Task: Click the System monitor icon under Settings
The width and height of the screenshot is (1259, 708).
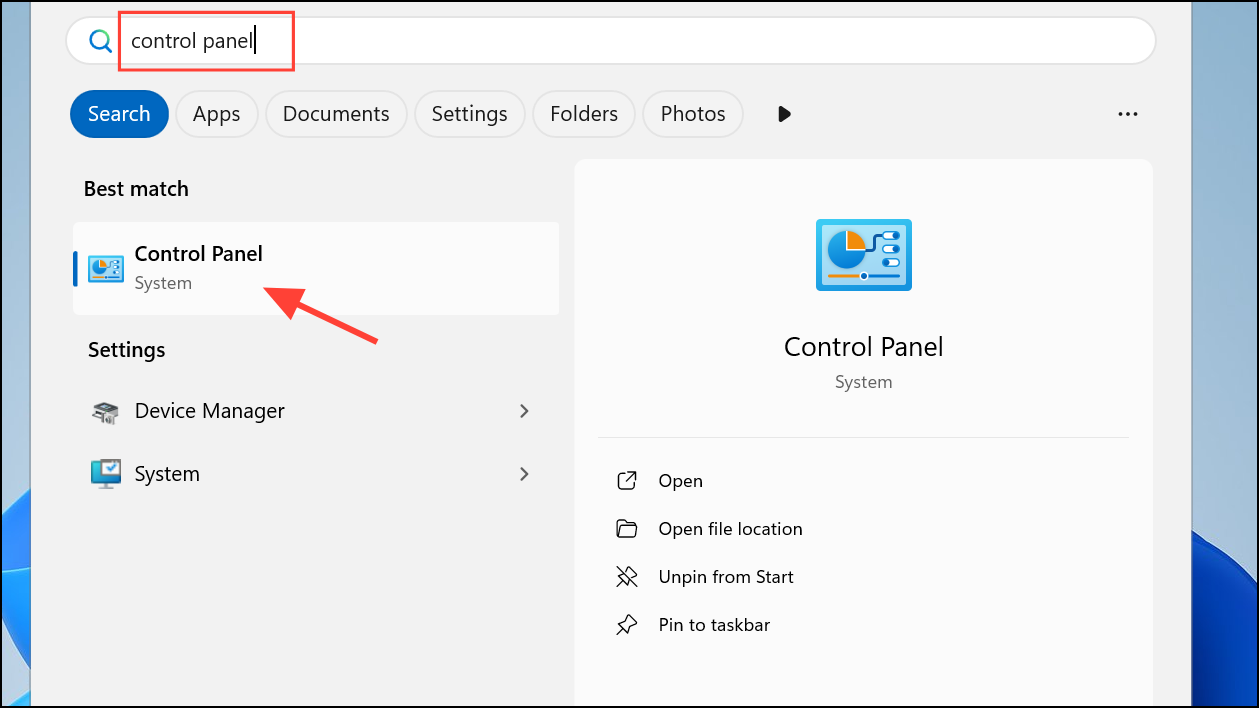Action: point(105,474)
